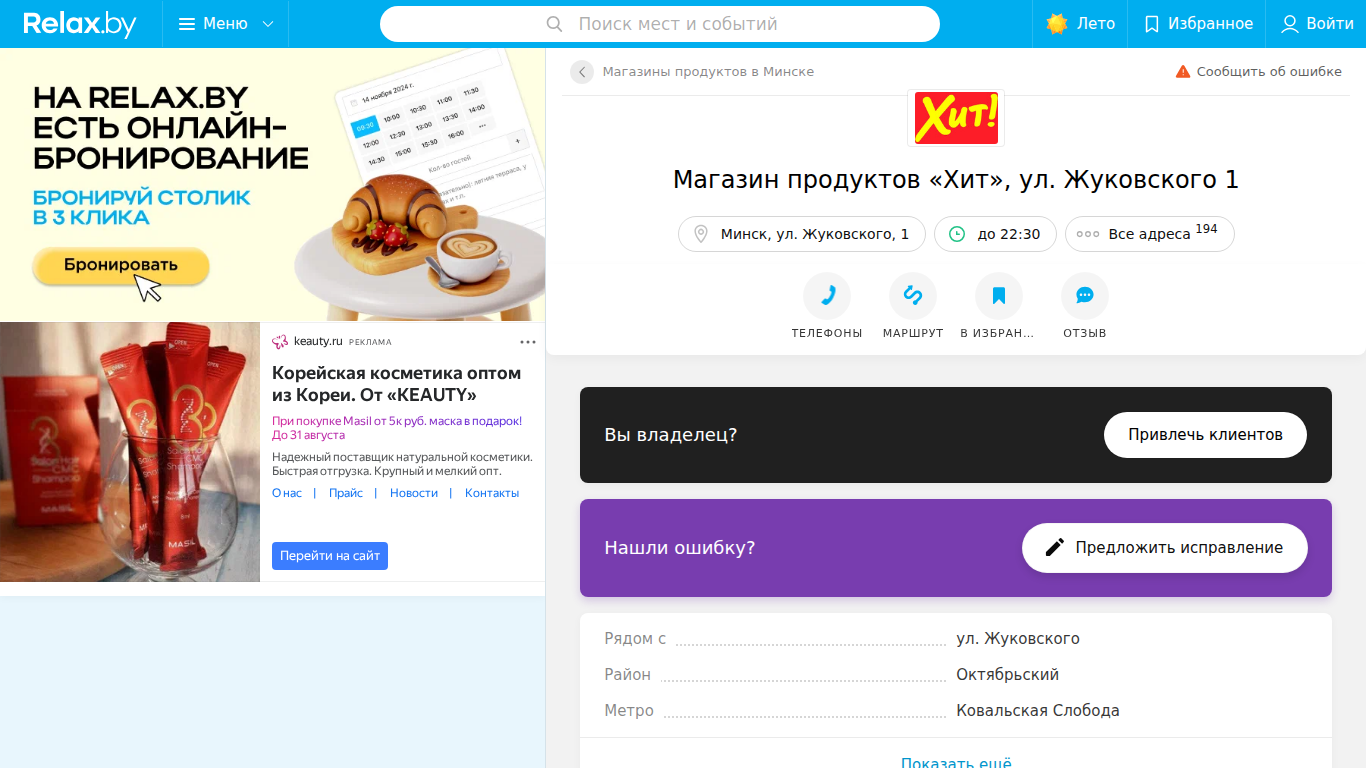This screenshot has width=1366, height=768.
Task: Click Войти to sign in
Action: point(1317,24)
